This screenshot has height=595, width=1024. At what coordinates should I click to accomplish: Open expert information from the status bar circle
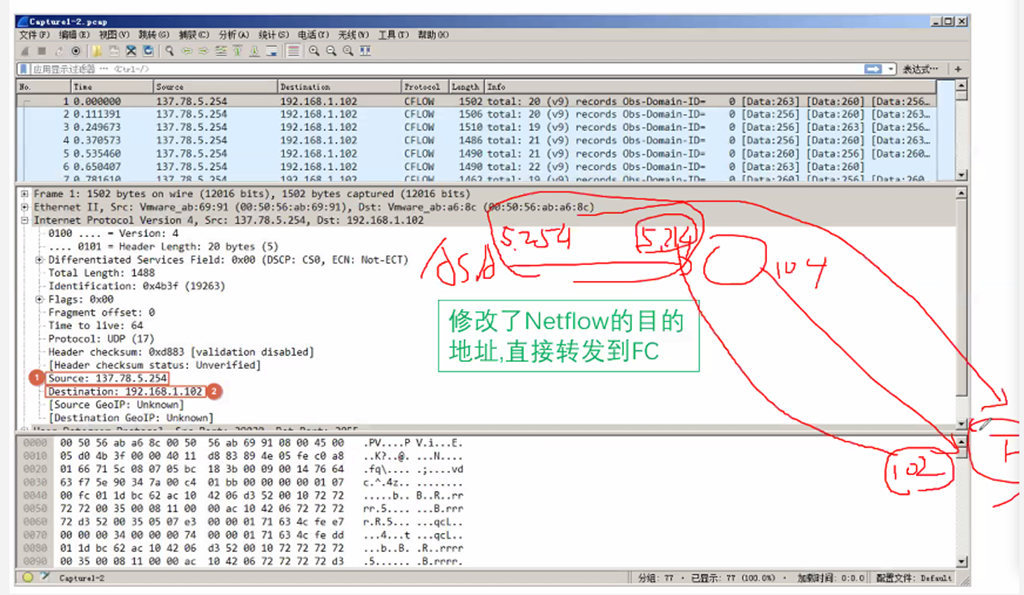coord(27,577)
